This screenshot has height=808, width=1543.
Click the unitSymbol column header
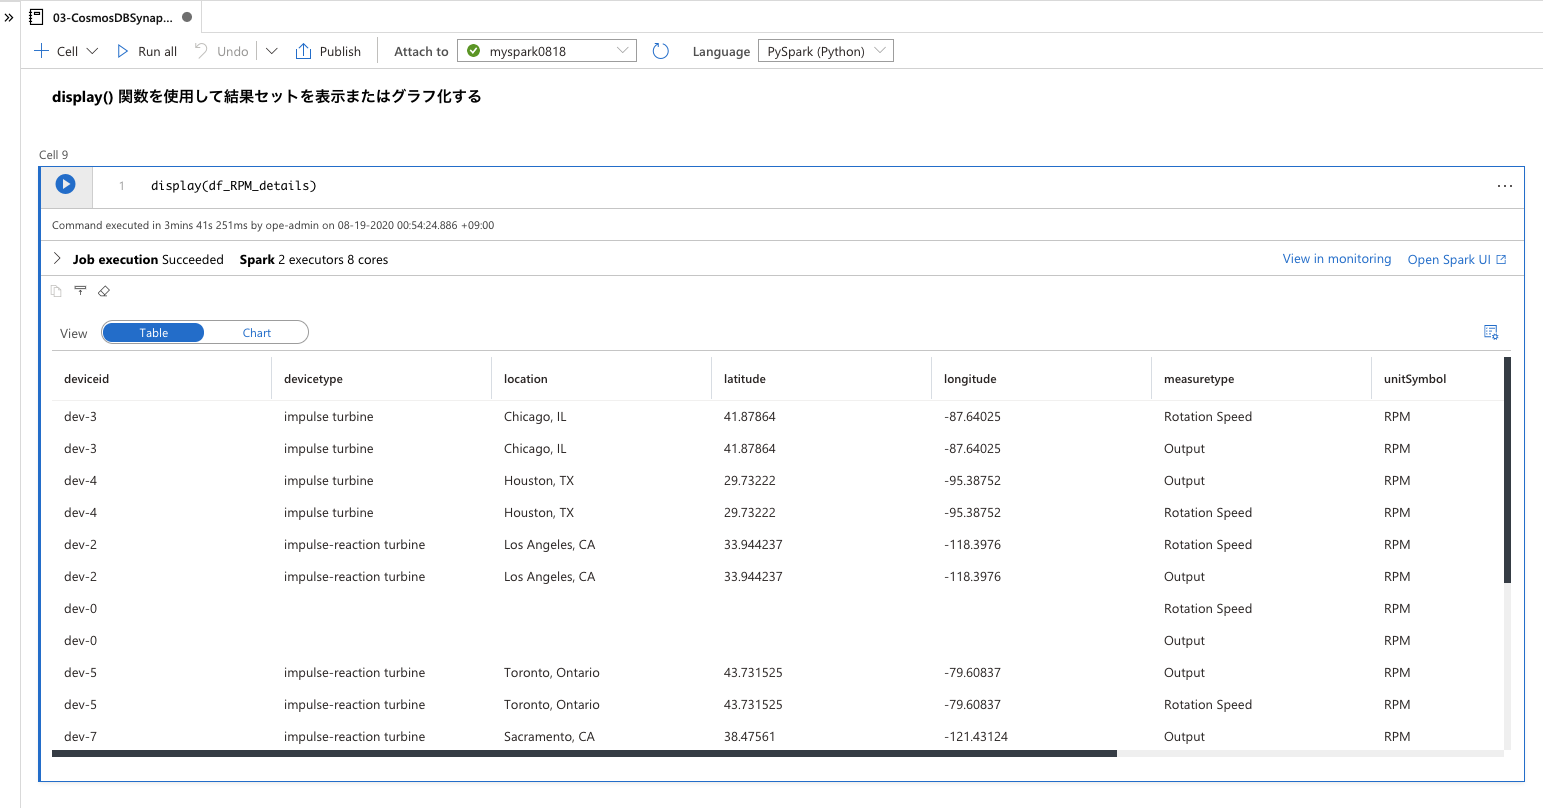1415,379
